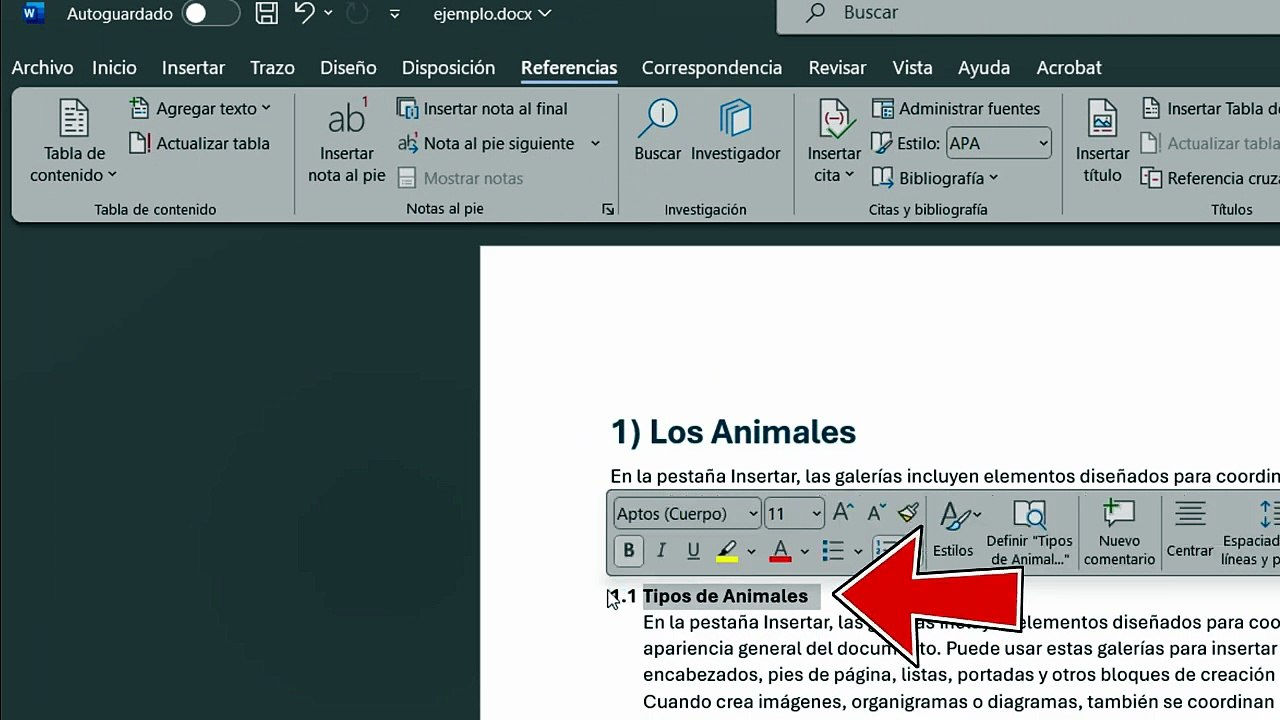Open font color dropdown arrow
The width and height of the screenshot is (1280, 720).
pos(804,551)
